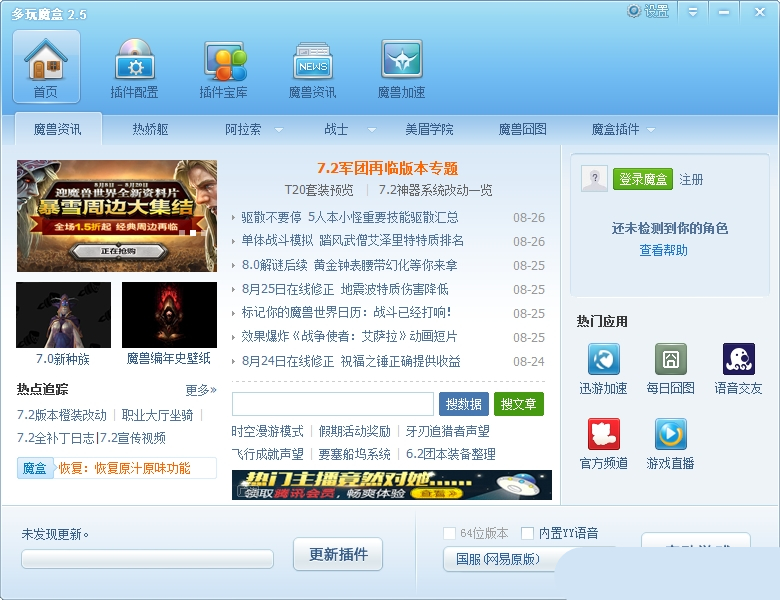Expand the 阿拉索 tab dropdown arrow
The height and width of the screenshot is (600, 780).
tap(279, 130)
